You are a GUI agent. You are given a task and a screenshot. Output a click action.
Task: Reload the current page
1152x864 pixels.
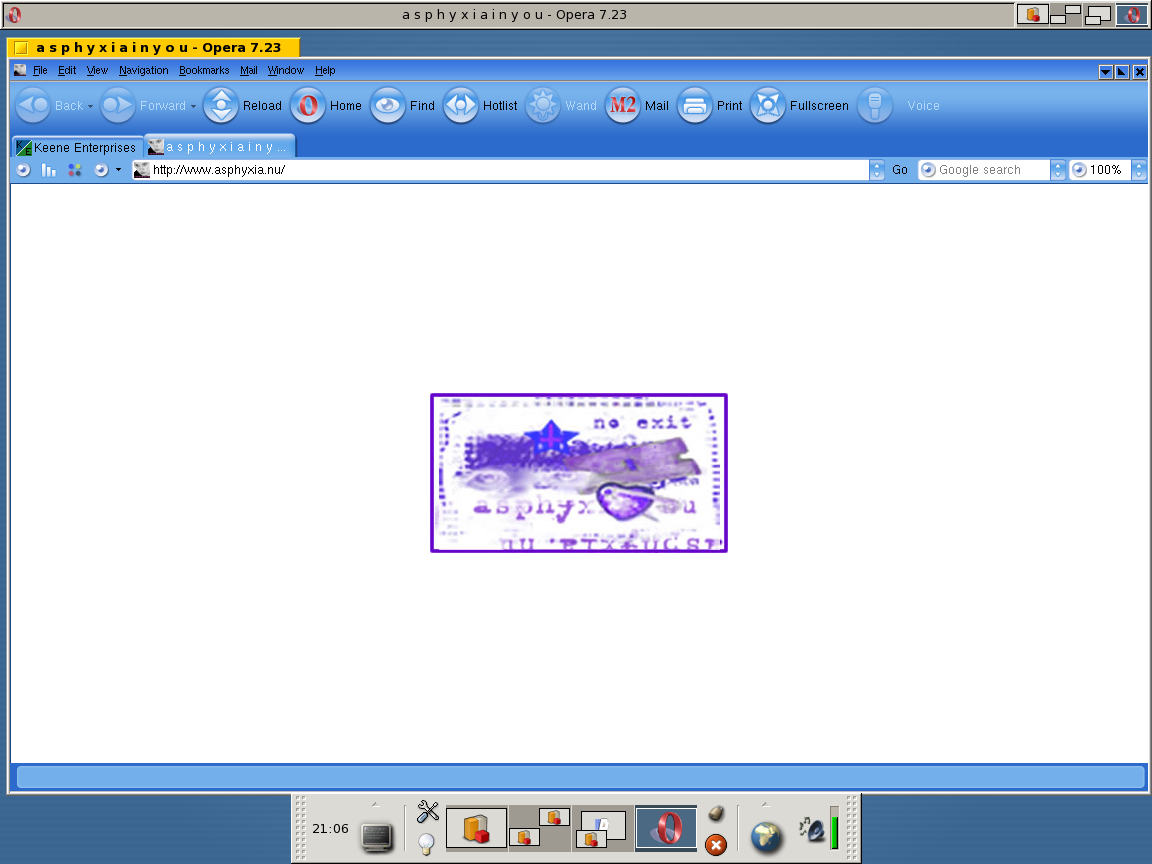[242, 106]
